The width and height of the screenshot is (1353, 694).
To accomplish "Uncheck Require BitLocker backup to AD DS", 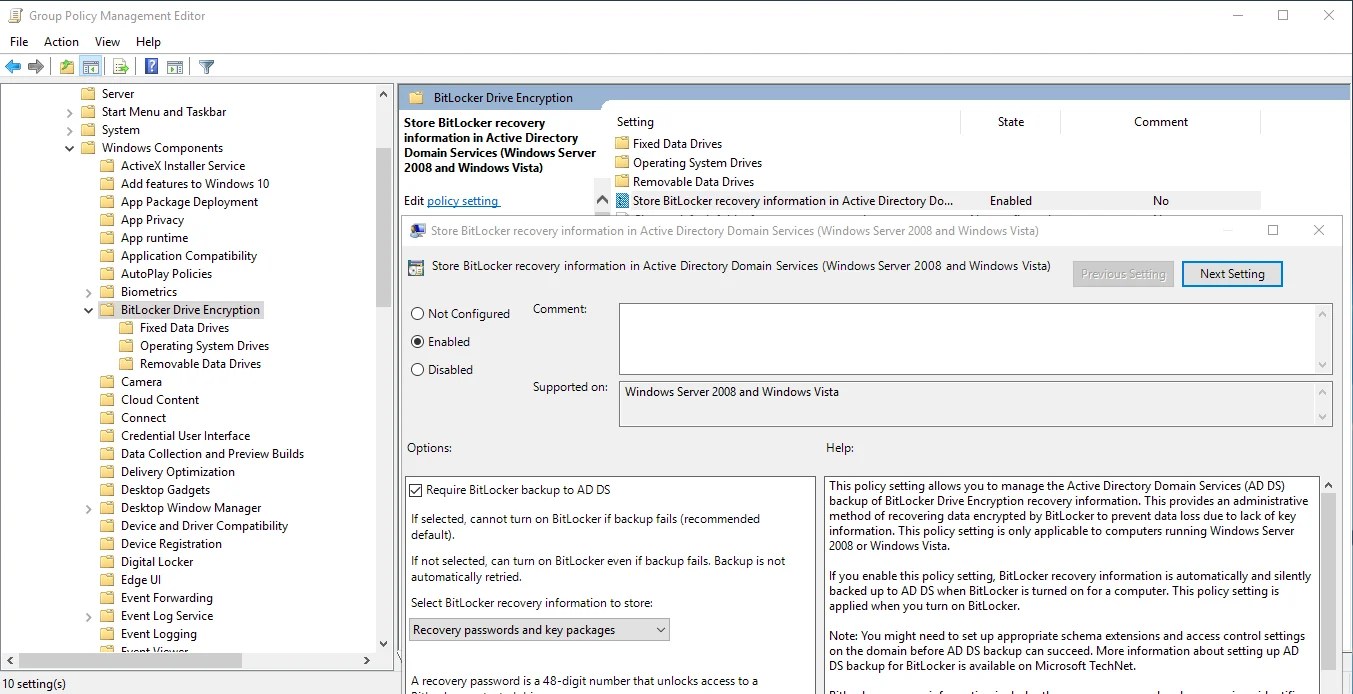I will [x=416, y=489].
